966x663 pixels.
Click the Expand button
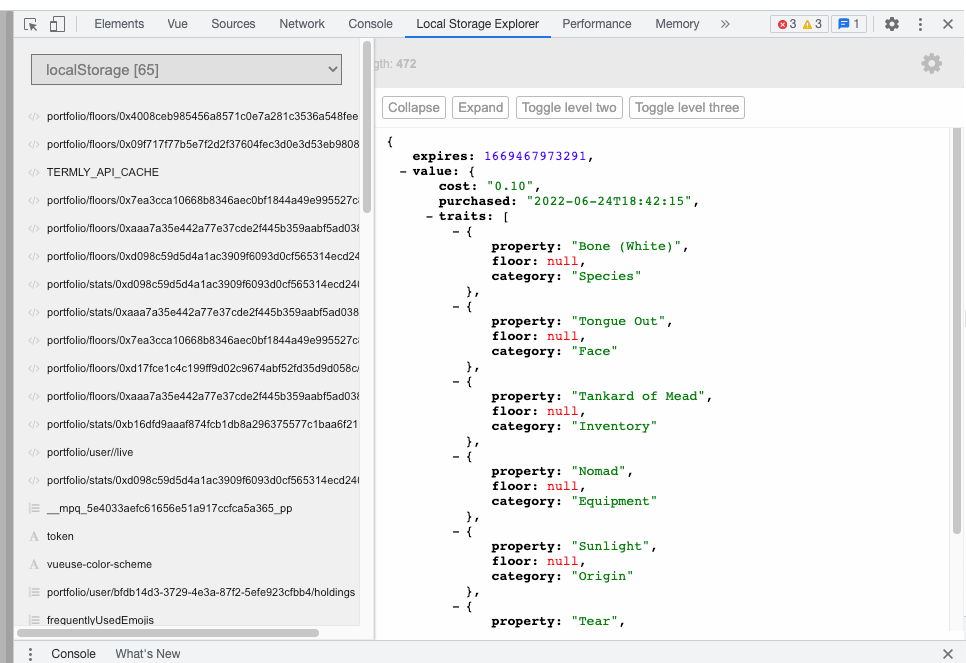pyautogui.click(x=481, y=107)
